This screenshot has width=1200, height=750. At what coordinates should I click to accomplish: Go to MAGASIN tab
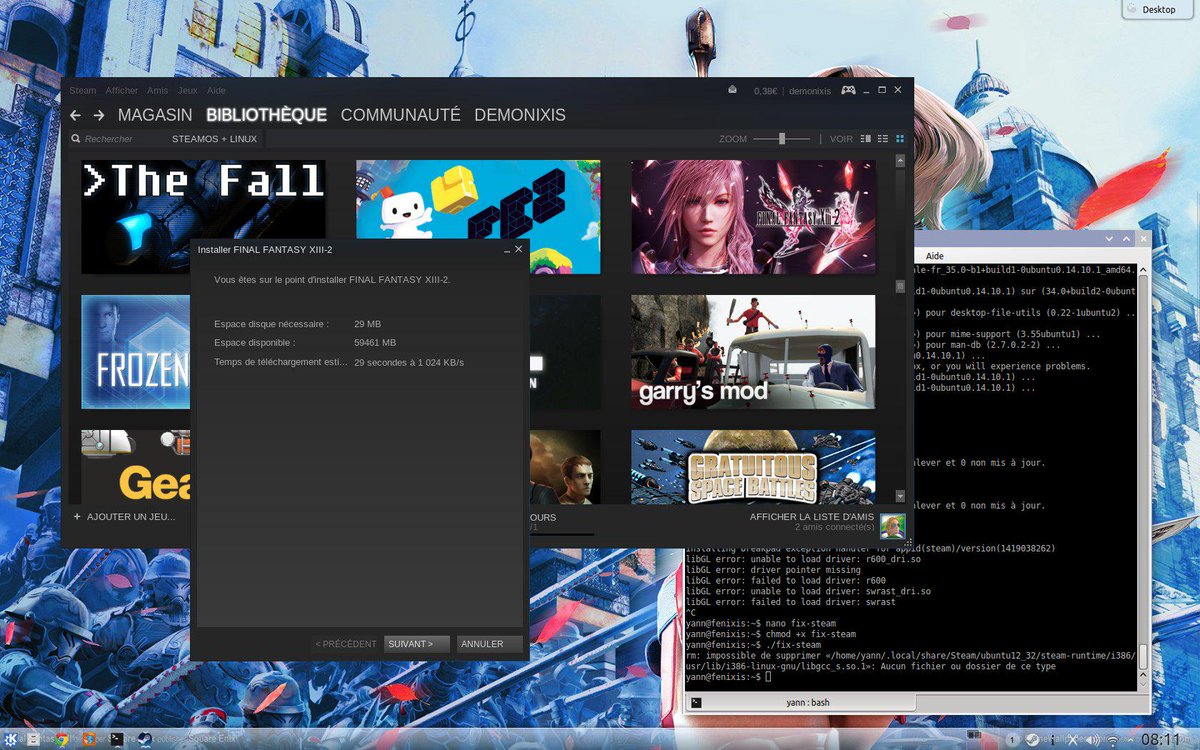[155, 115]
